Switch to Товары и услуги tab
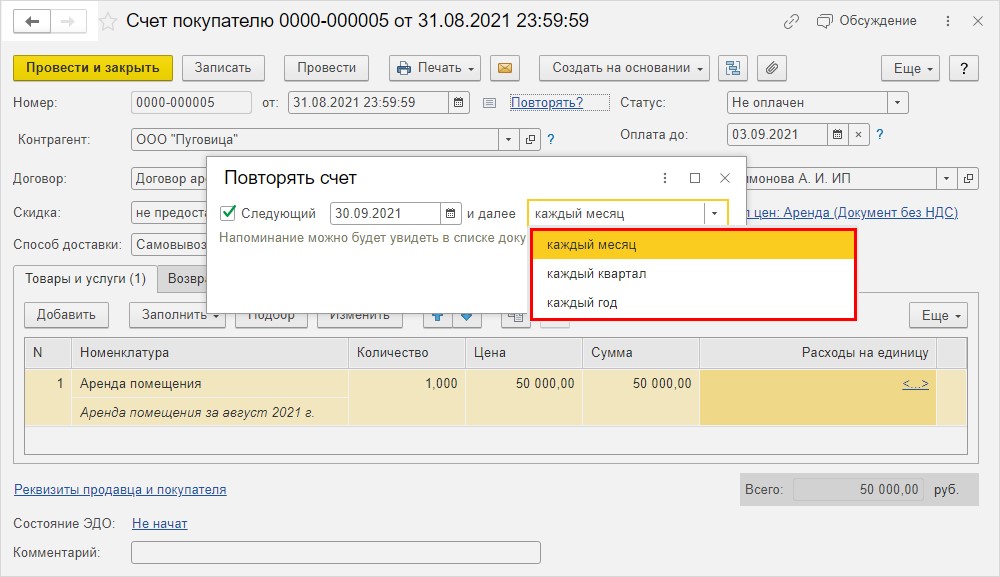Image resolution: width=1000 pixels, height=577 pixels. click(x=85, y=279)
